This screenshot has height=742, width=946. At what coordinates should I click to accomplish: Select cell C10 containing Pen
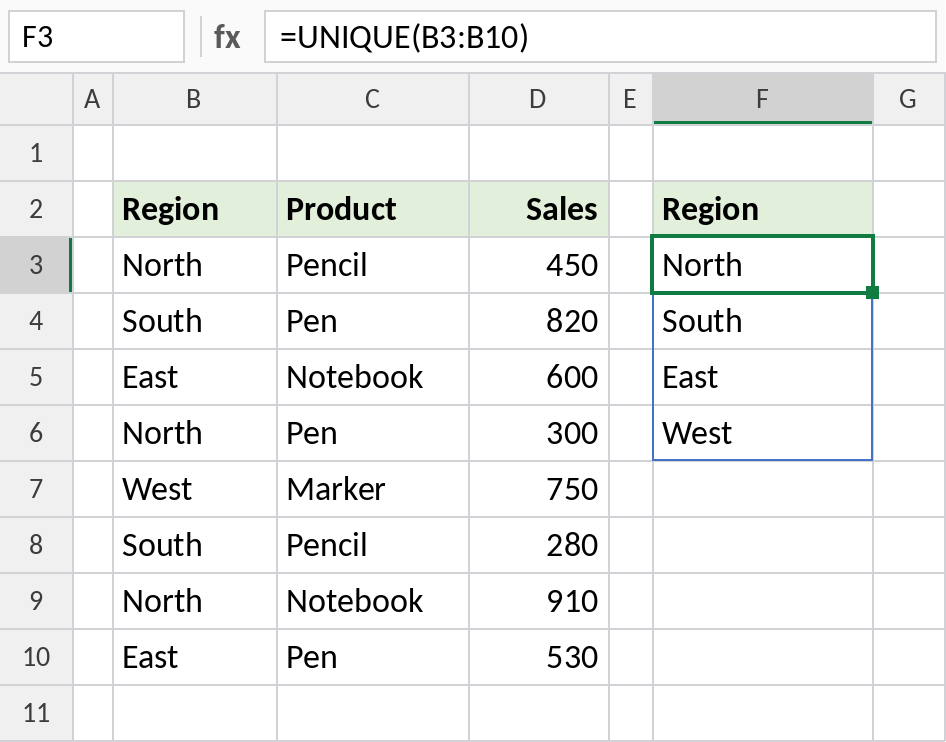(x=373, y=657)
